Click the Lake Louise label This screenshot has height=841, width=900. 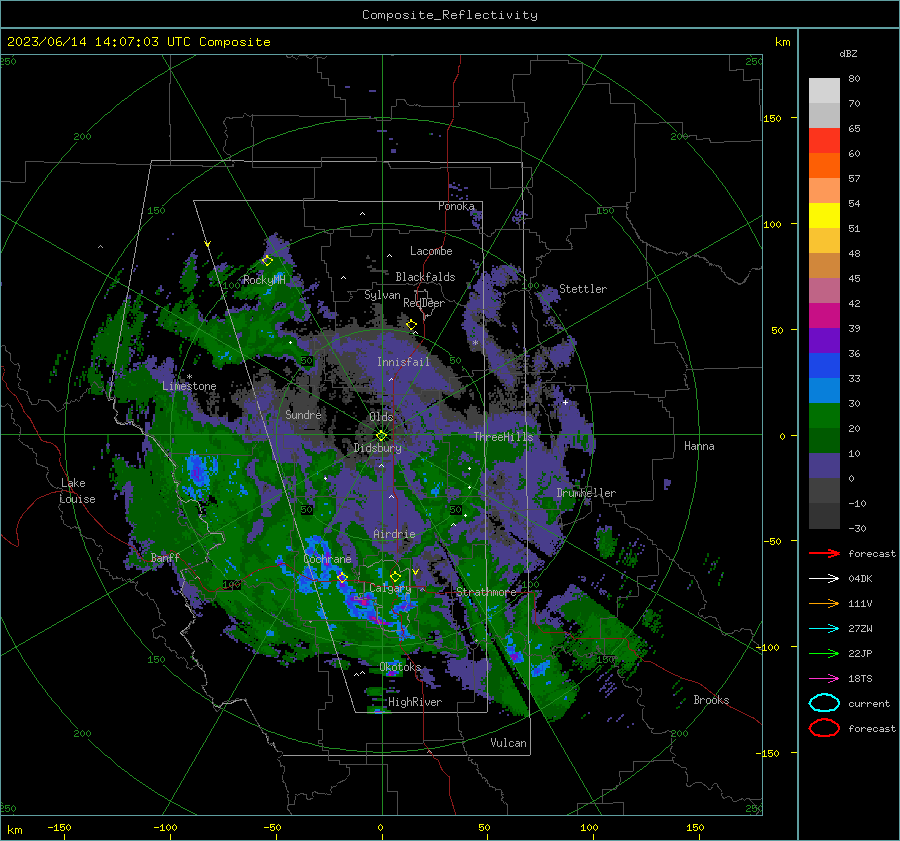coord(77,491)
